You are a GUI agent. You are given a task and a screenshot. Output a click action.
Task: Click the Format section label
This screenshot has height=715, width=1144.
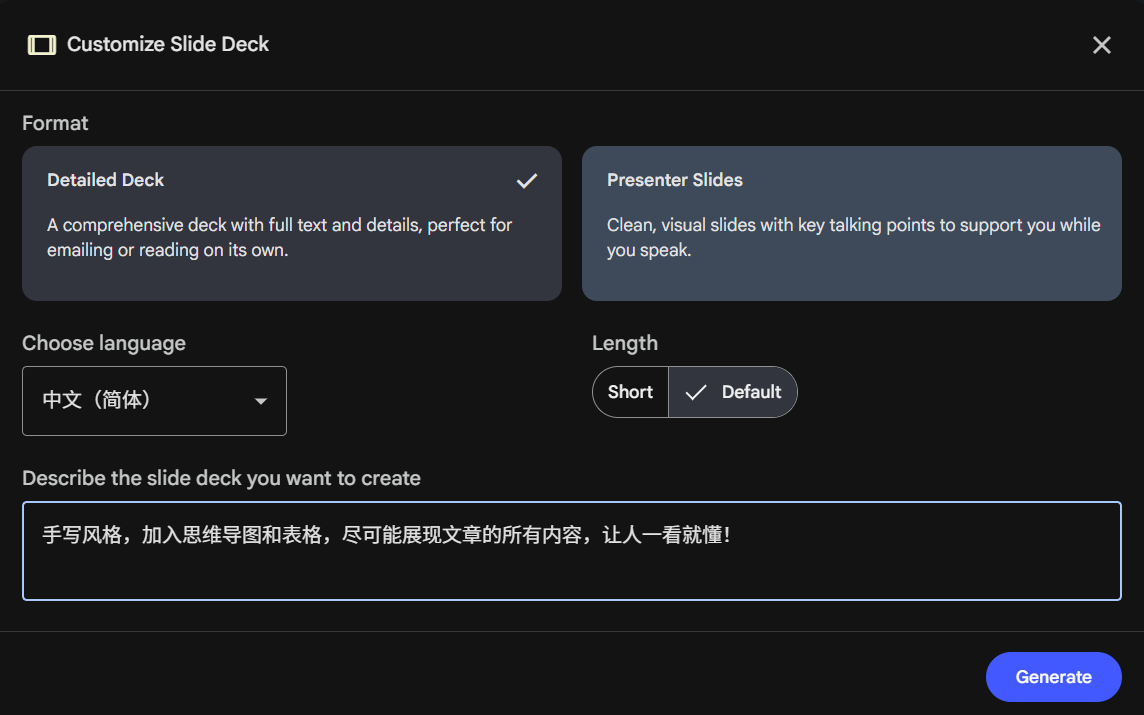[x=55, y=123]
